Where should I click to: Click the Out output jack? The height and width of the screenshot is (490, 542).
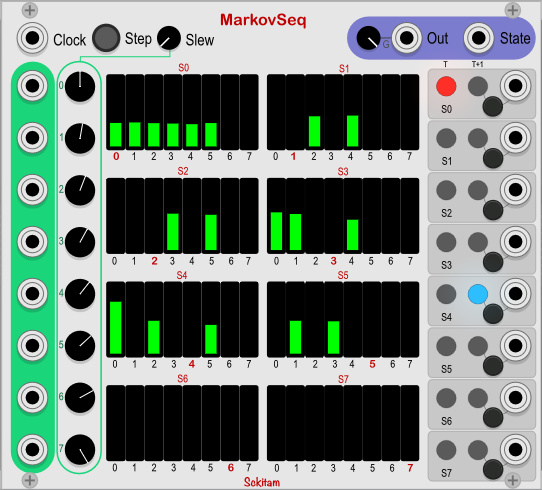406,38
